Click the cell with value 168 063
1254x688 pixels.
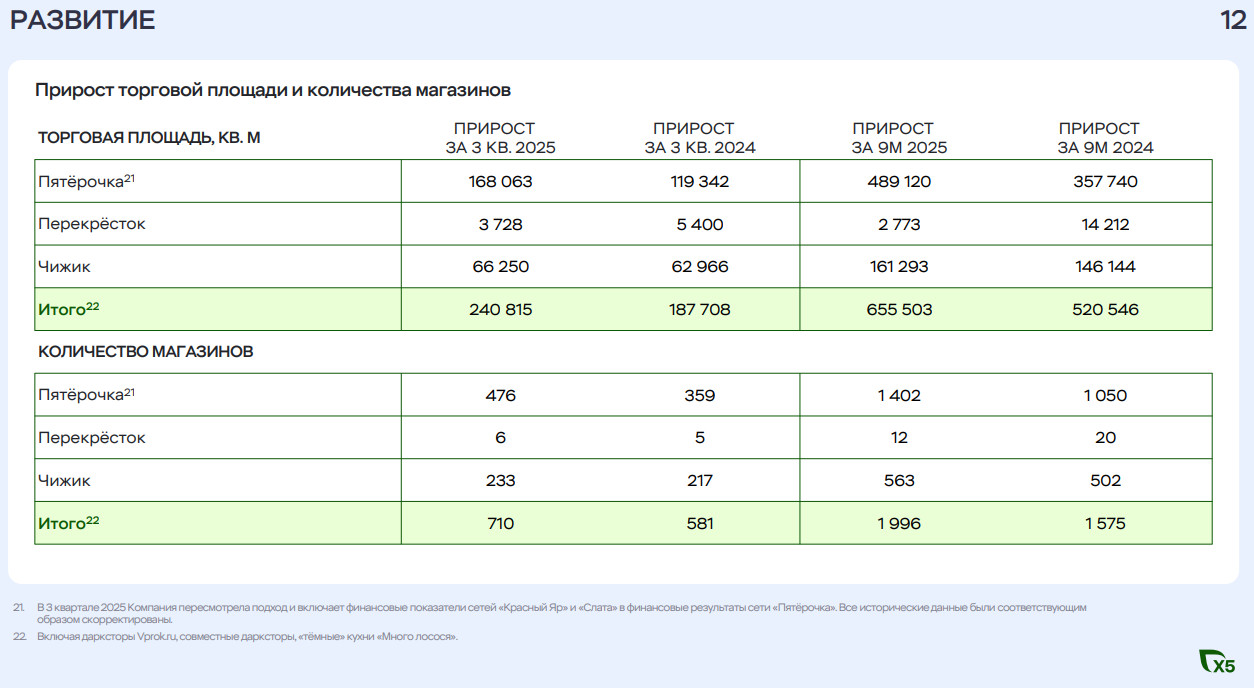[x=500, y=182]
